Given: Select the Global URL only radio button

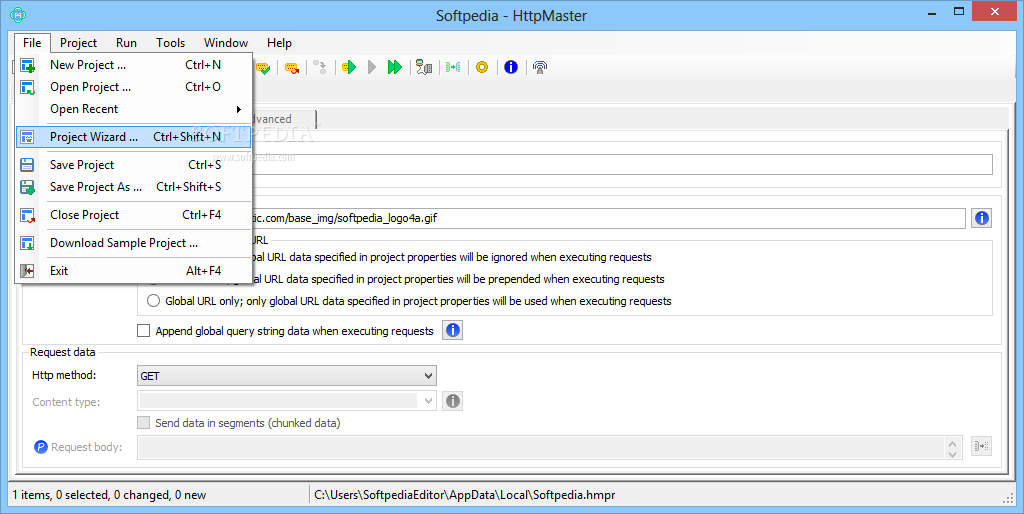Looking at the screenshot, I should point(153,301).
